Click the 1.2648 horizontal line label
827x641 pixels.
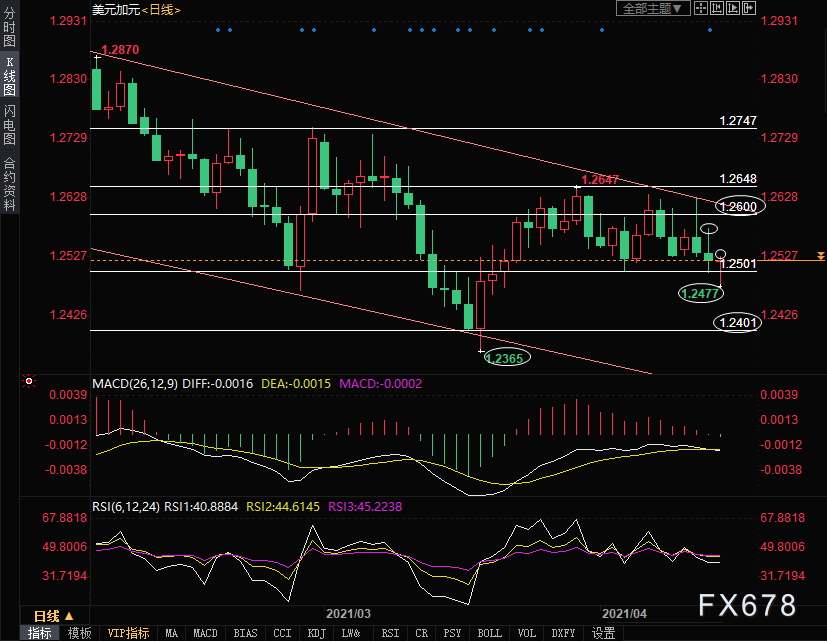(738, 179)
